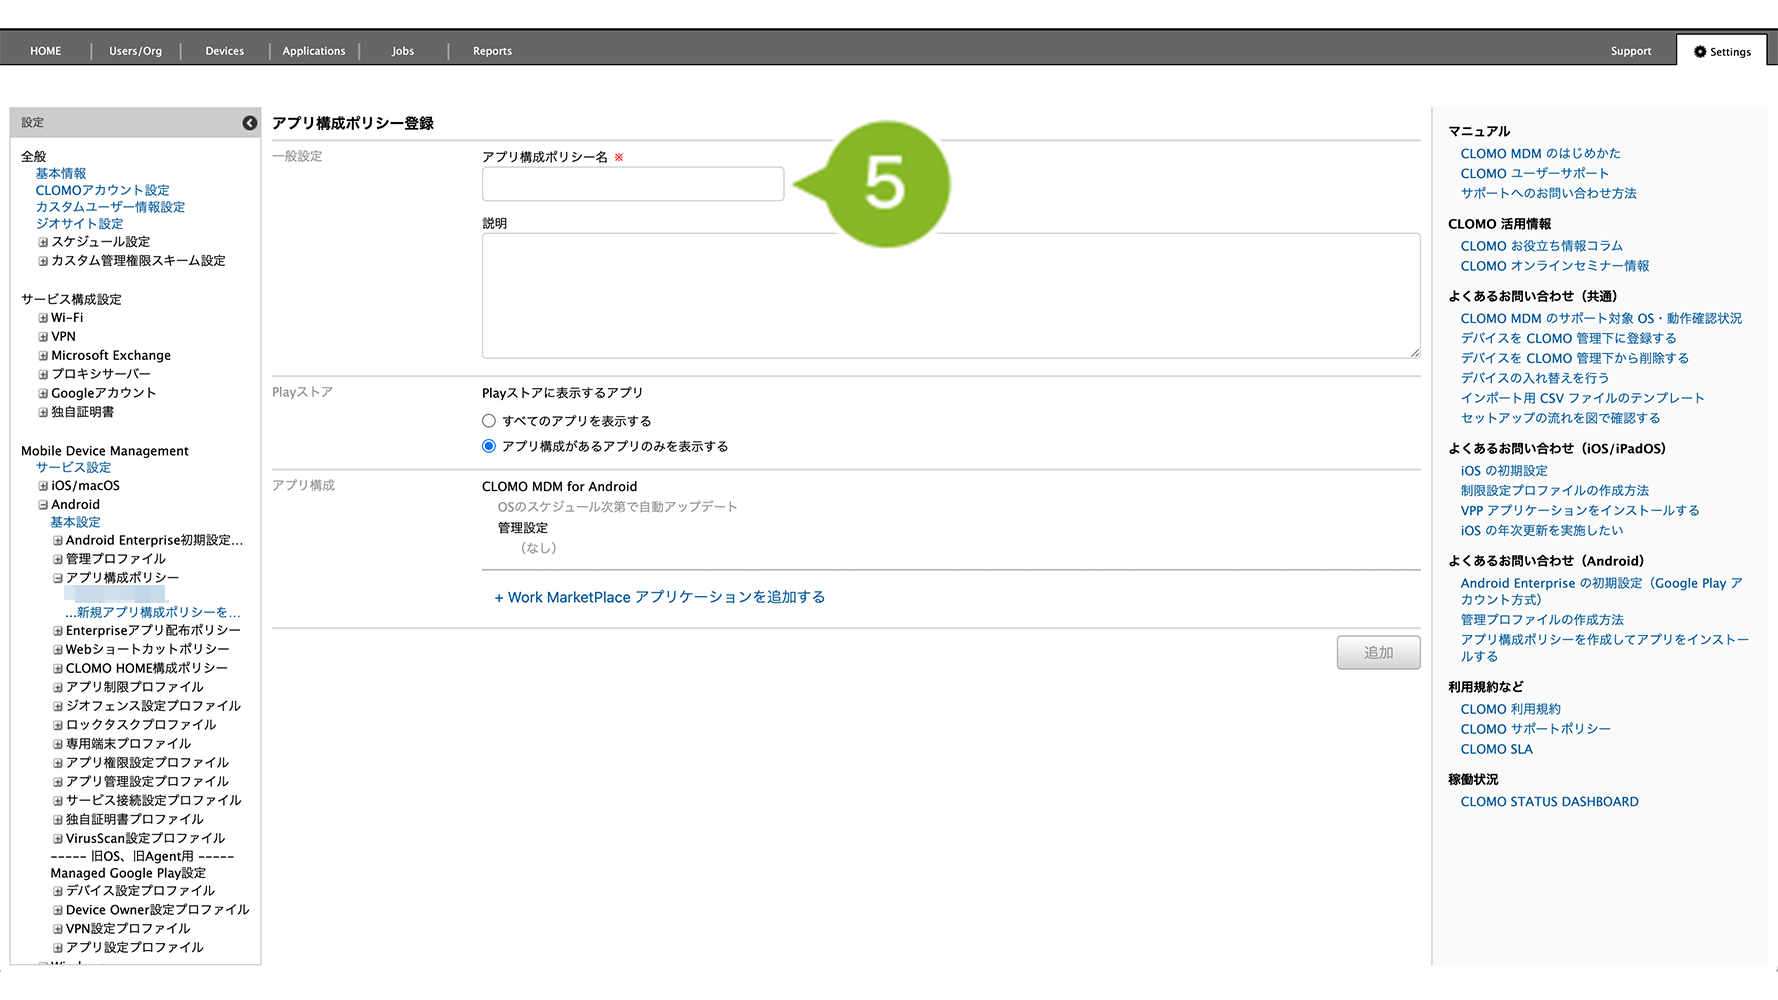
Task: Expand 専用端末プロファイル node
Action: pyautogui.click(x=58, y=744)
